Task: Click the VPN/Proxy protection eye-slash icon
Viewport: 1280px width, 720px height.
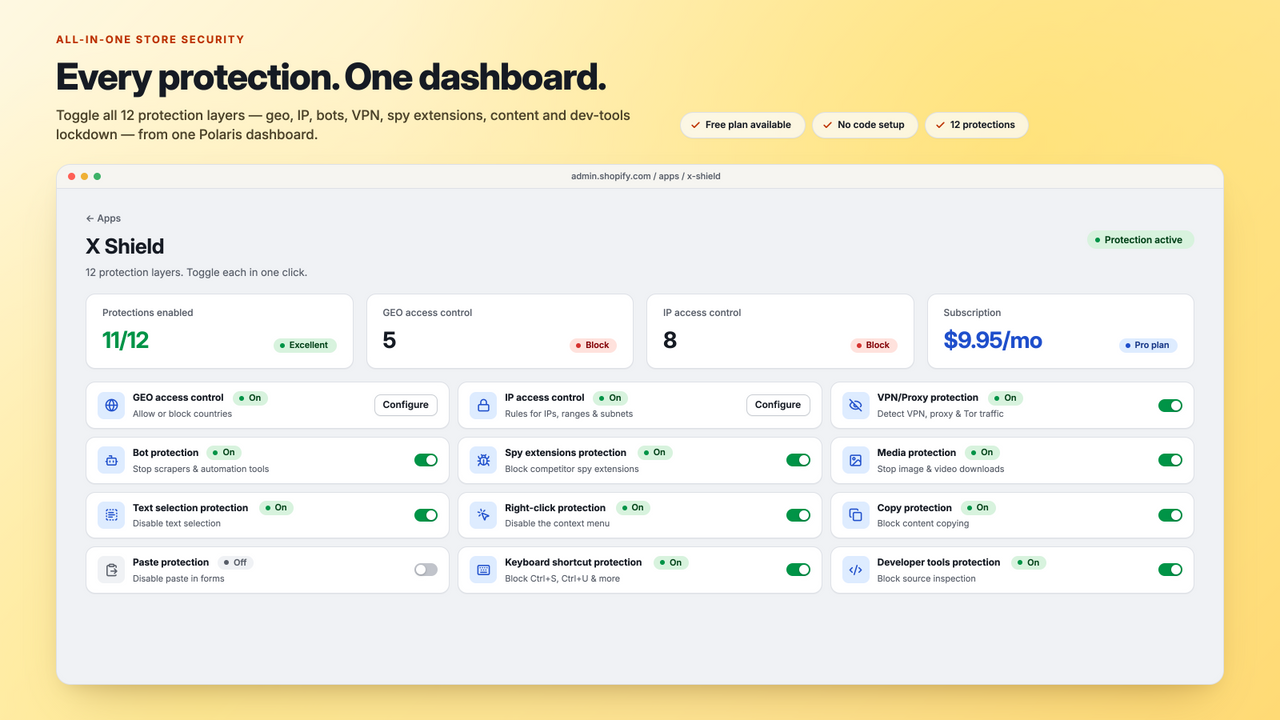Action: (855, 405)
